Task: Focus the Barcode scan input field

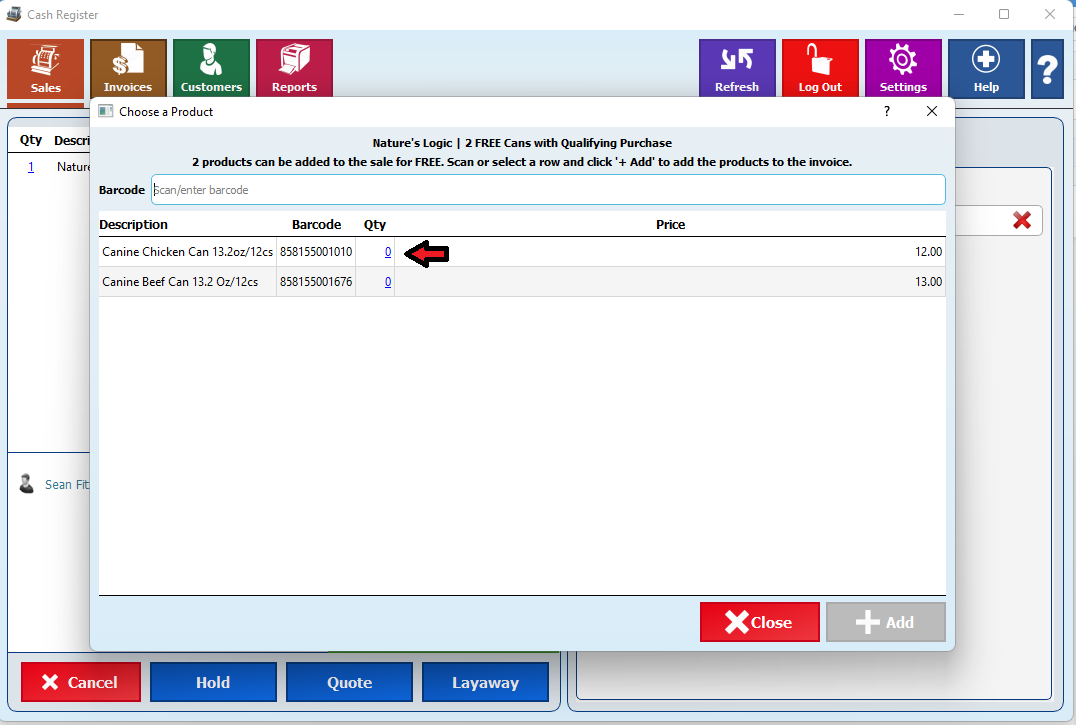Action: (x=547, y=190)
